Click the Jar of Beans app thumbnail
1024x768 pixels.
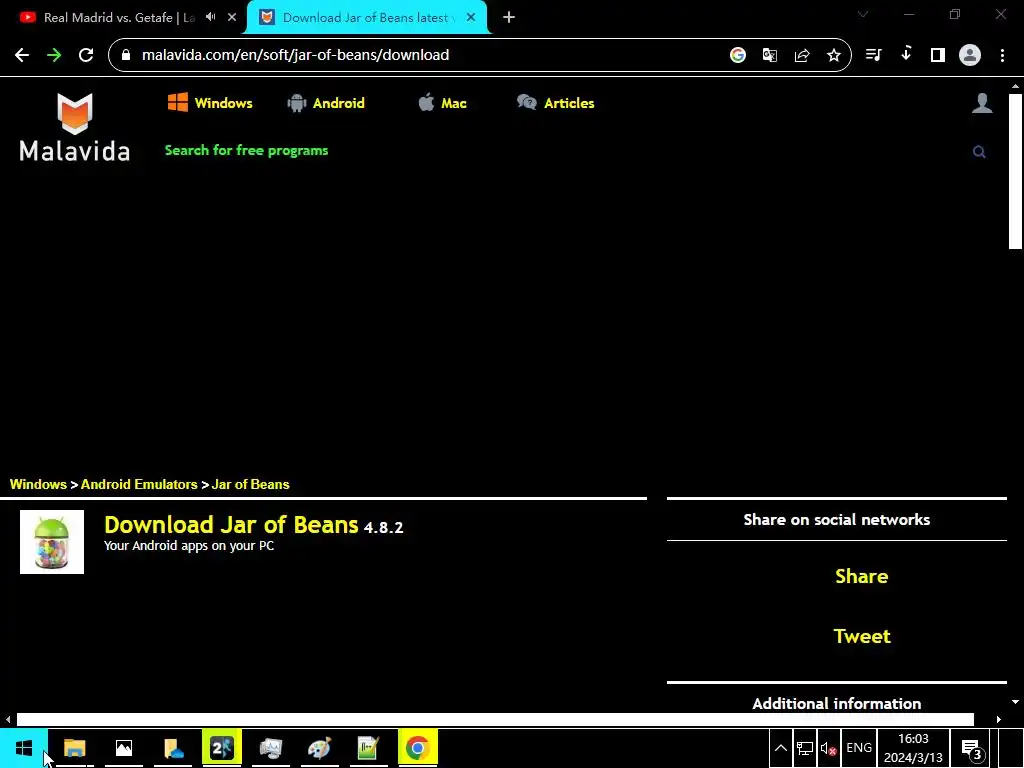(x=52, y=542)
